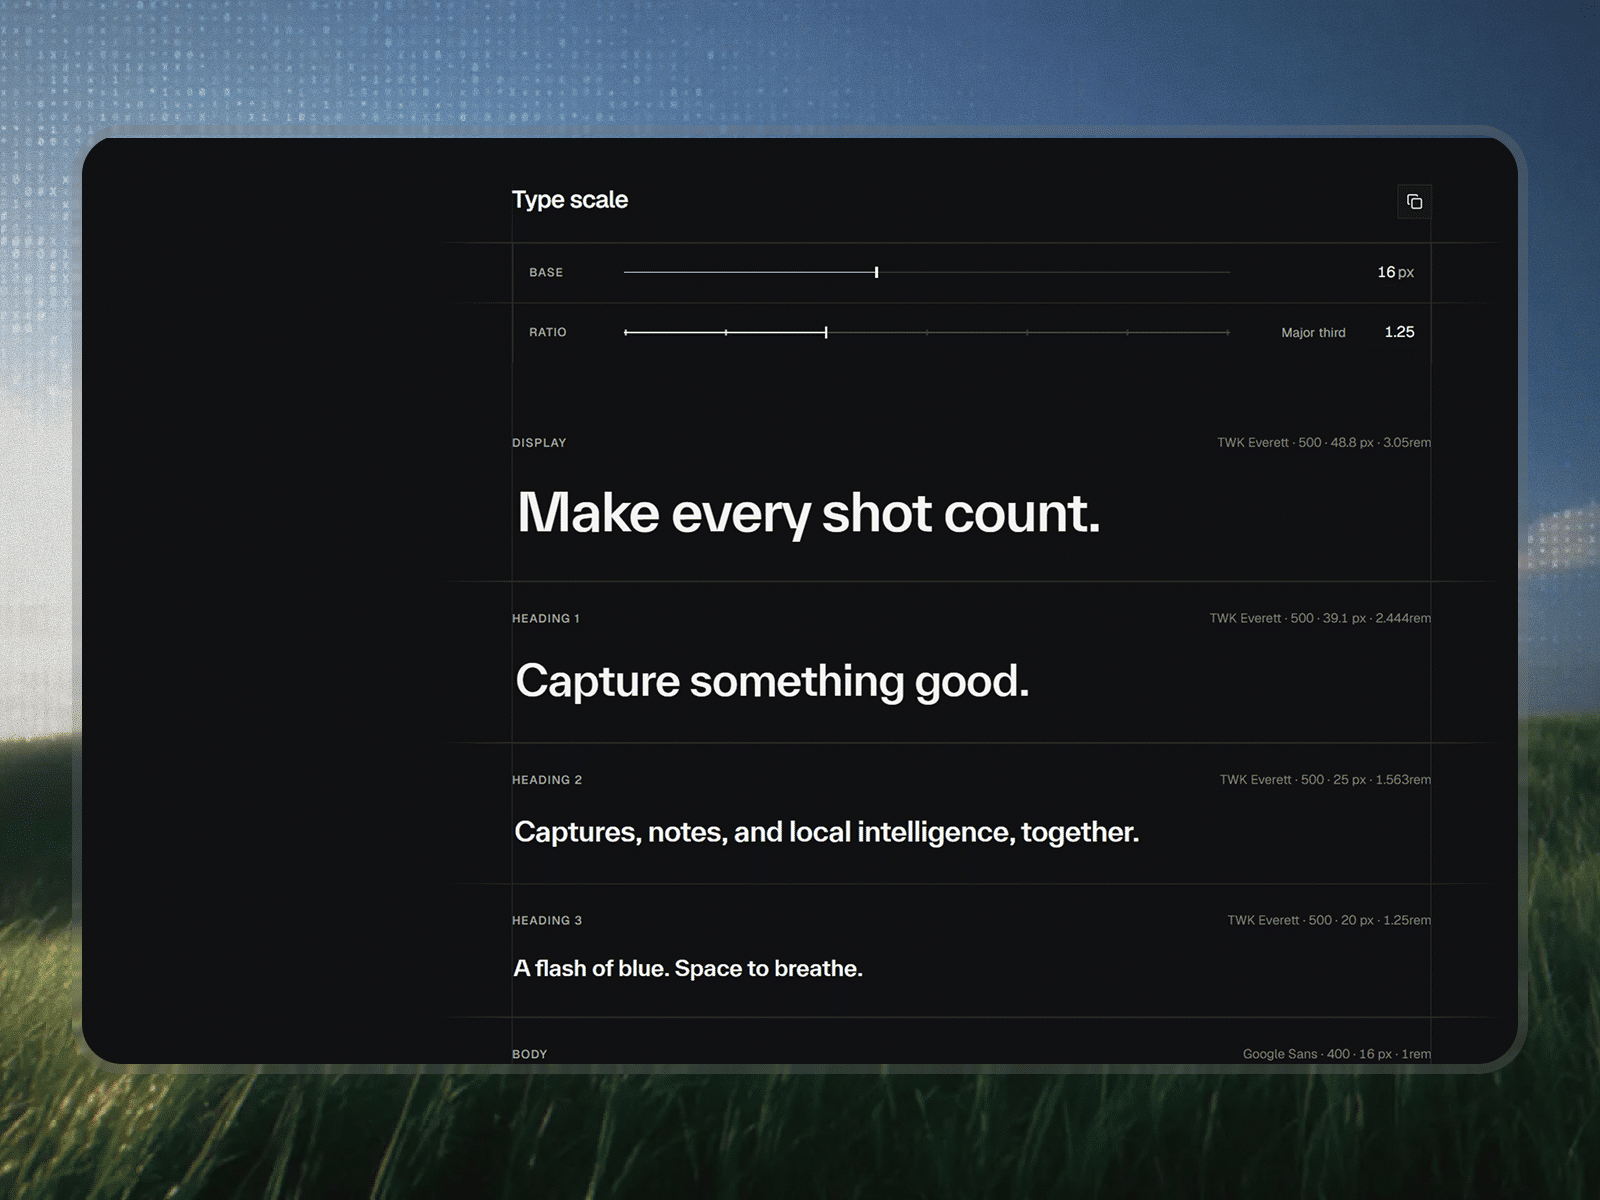Click the Ratio slider handle

[x=826, y=332]
